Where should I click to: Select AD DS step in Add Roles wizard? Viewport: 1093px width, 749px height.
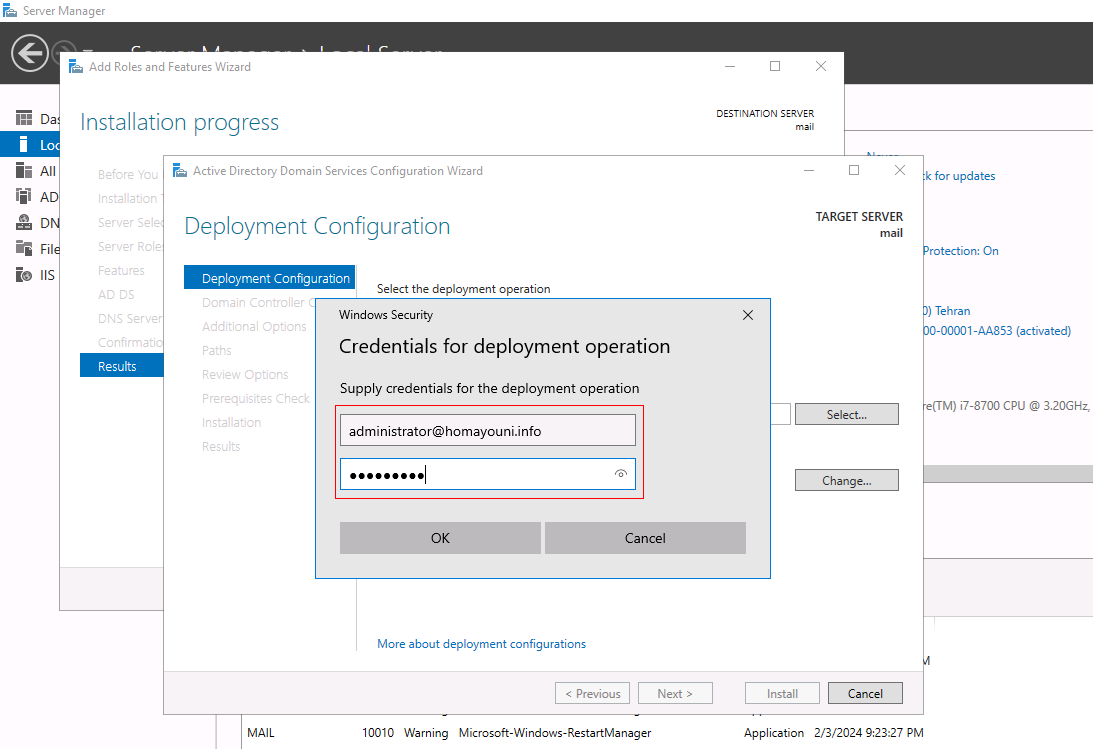[x=116, y=295]
